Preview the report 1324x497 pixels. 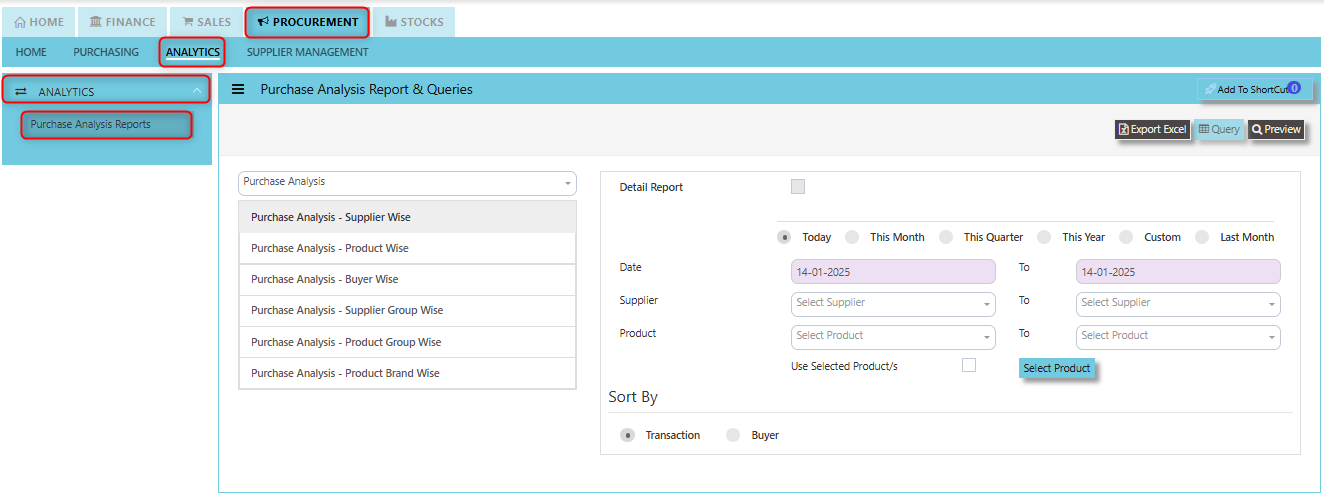point(1276,130)
